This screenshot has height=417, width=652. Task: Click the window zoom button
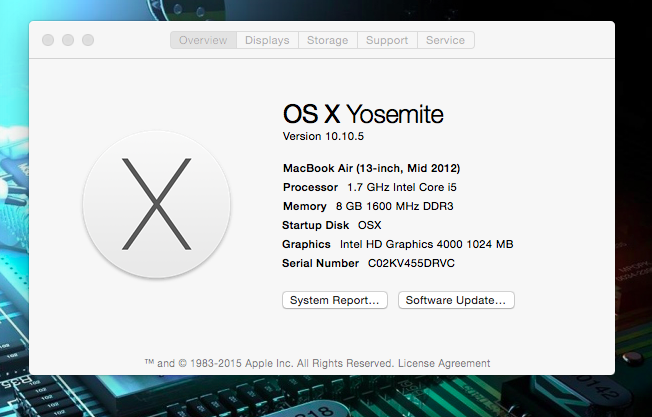[88, 40]
